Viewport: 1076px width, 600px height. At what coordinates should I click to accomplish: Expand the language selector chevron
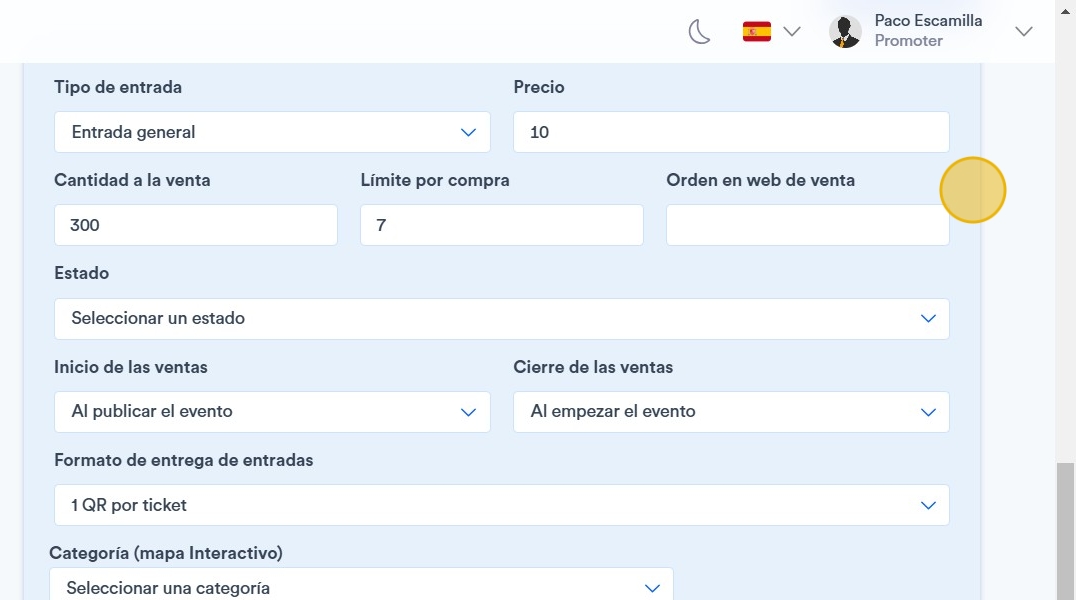[792, 32]
